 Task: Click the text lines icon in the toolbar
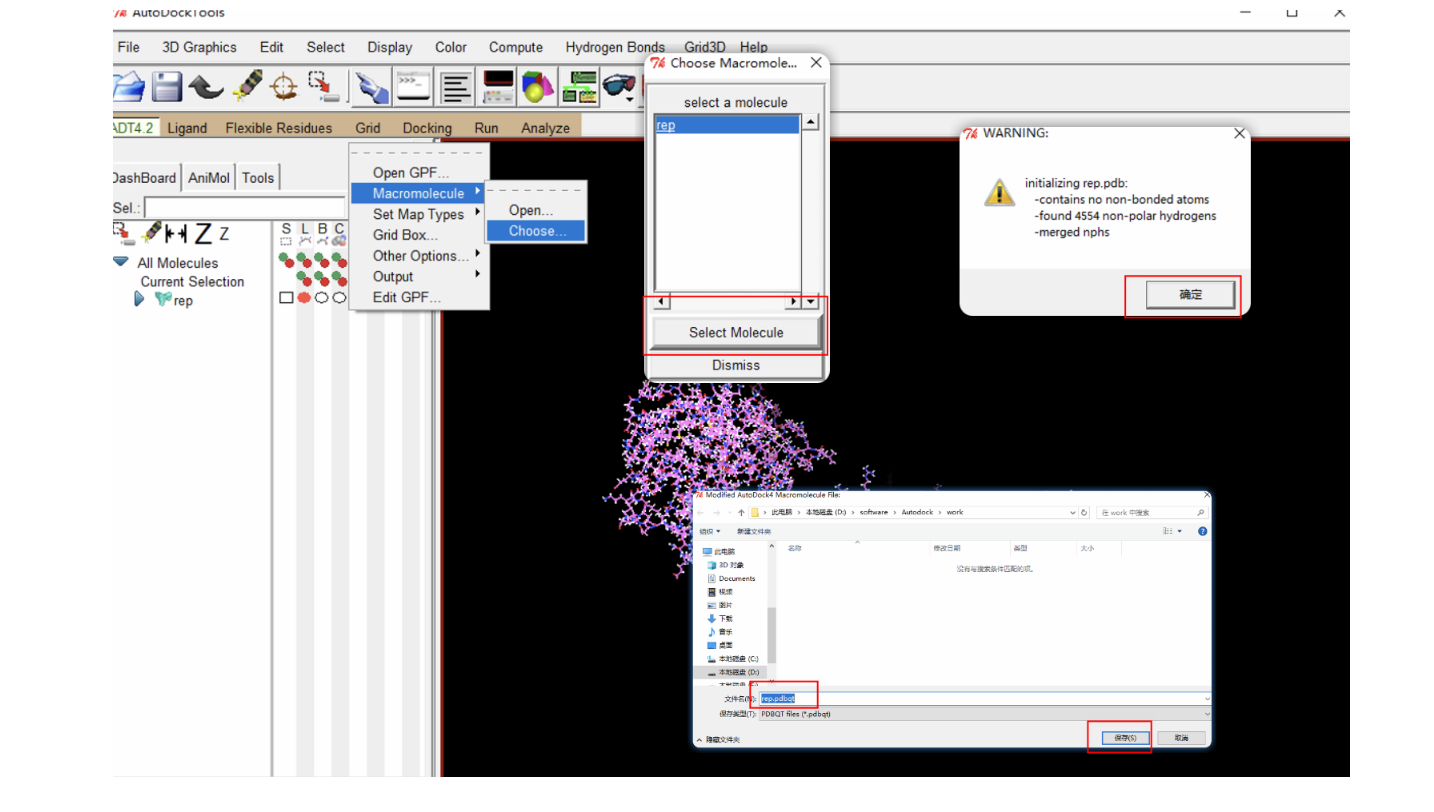click(x=456, y=87)
